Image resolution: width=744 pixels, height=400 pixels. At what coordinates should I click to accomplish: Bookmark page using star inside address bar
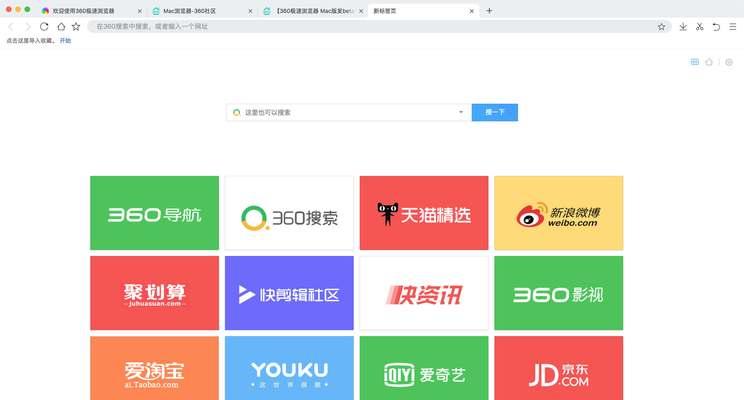pyautogui.click(x=661, y=27)
